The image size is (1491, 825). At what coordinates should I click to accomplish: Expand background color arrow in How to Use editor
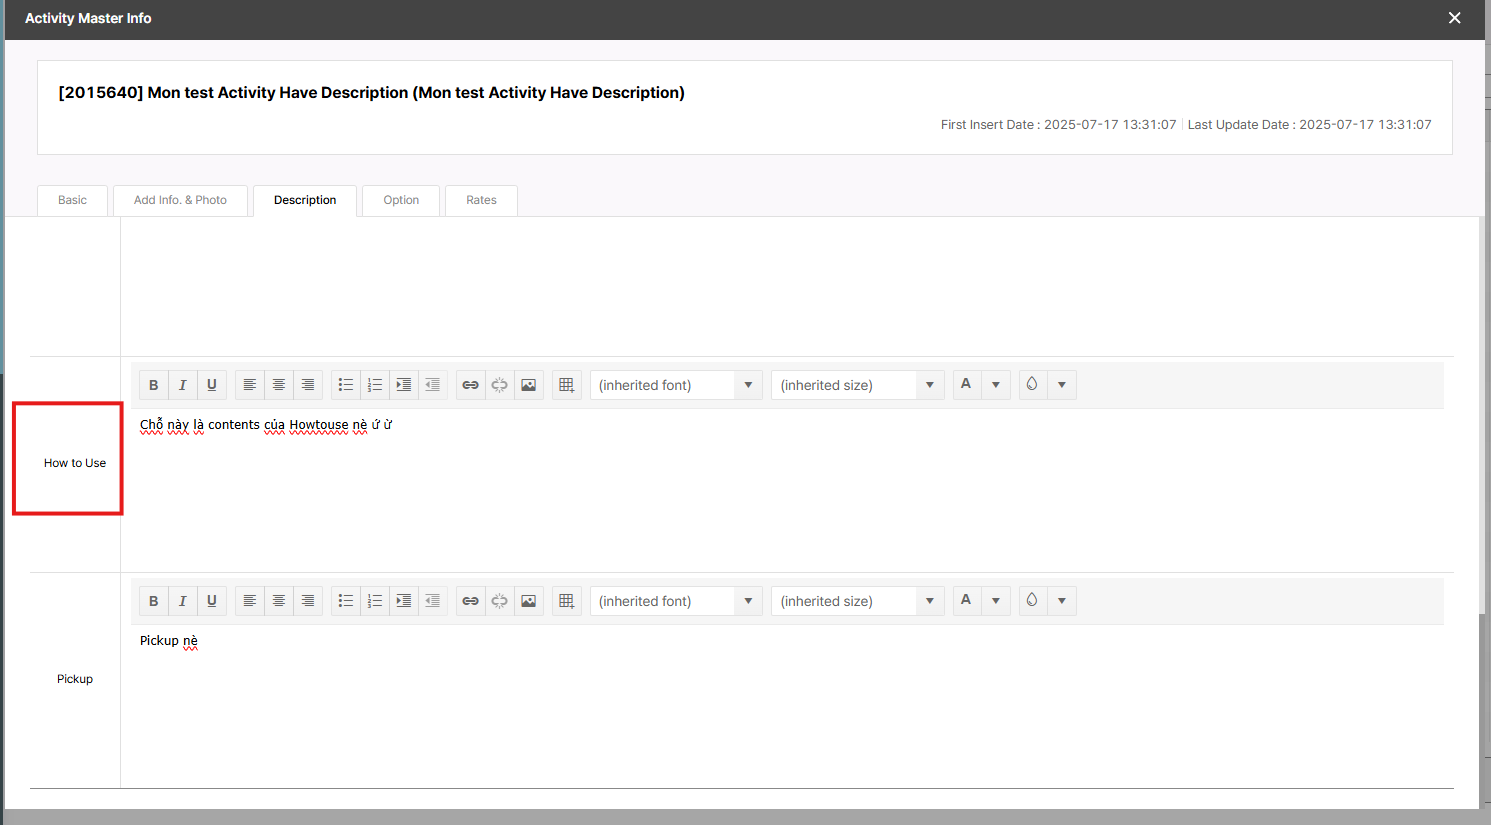(1062, 385)
